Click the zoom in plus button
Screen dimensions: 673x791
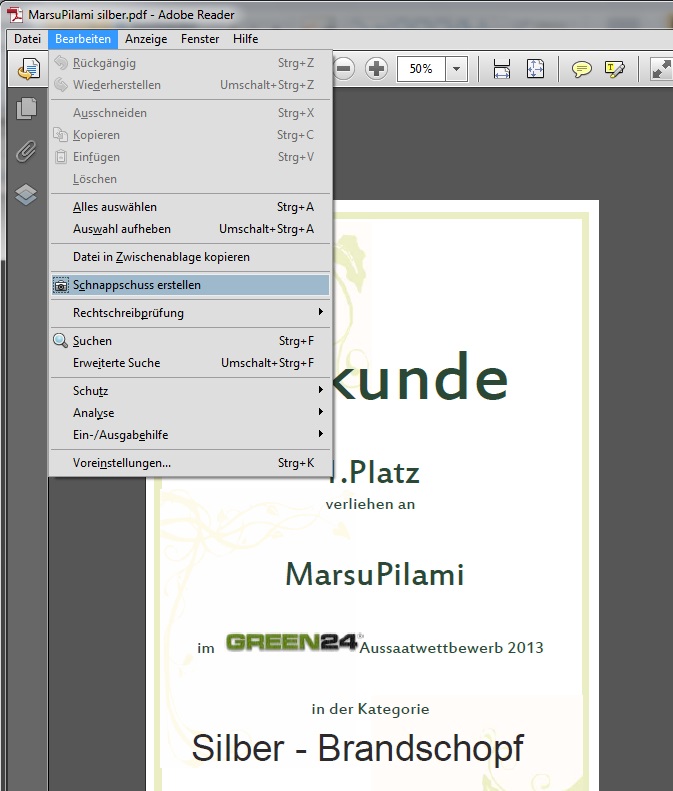[376, 69]
